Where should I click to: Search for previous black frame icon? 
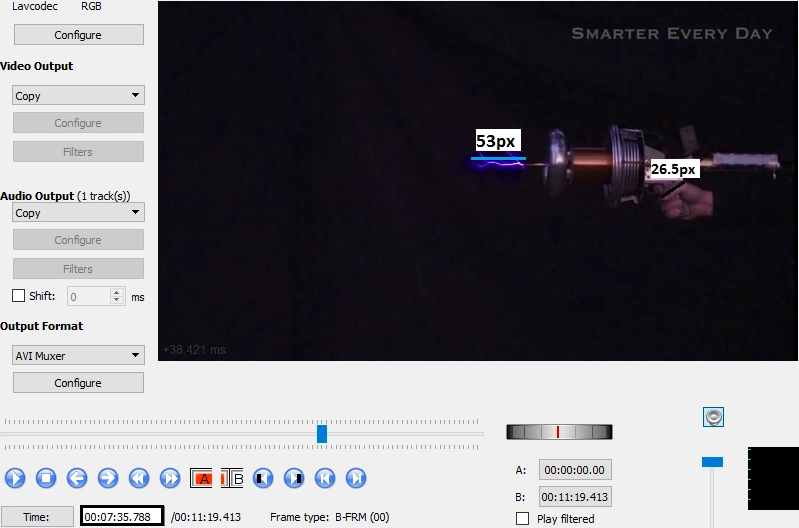coord(263,478)
